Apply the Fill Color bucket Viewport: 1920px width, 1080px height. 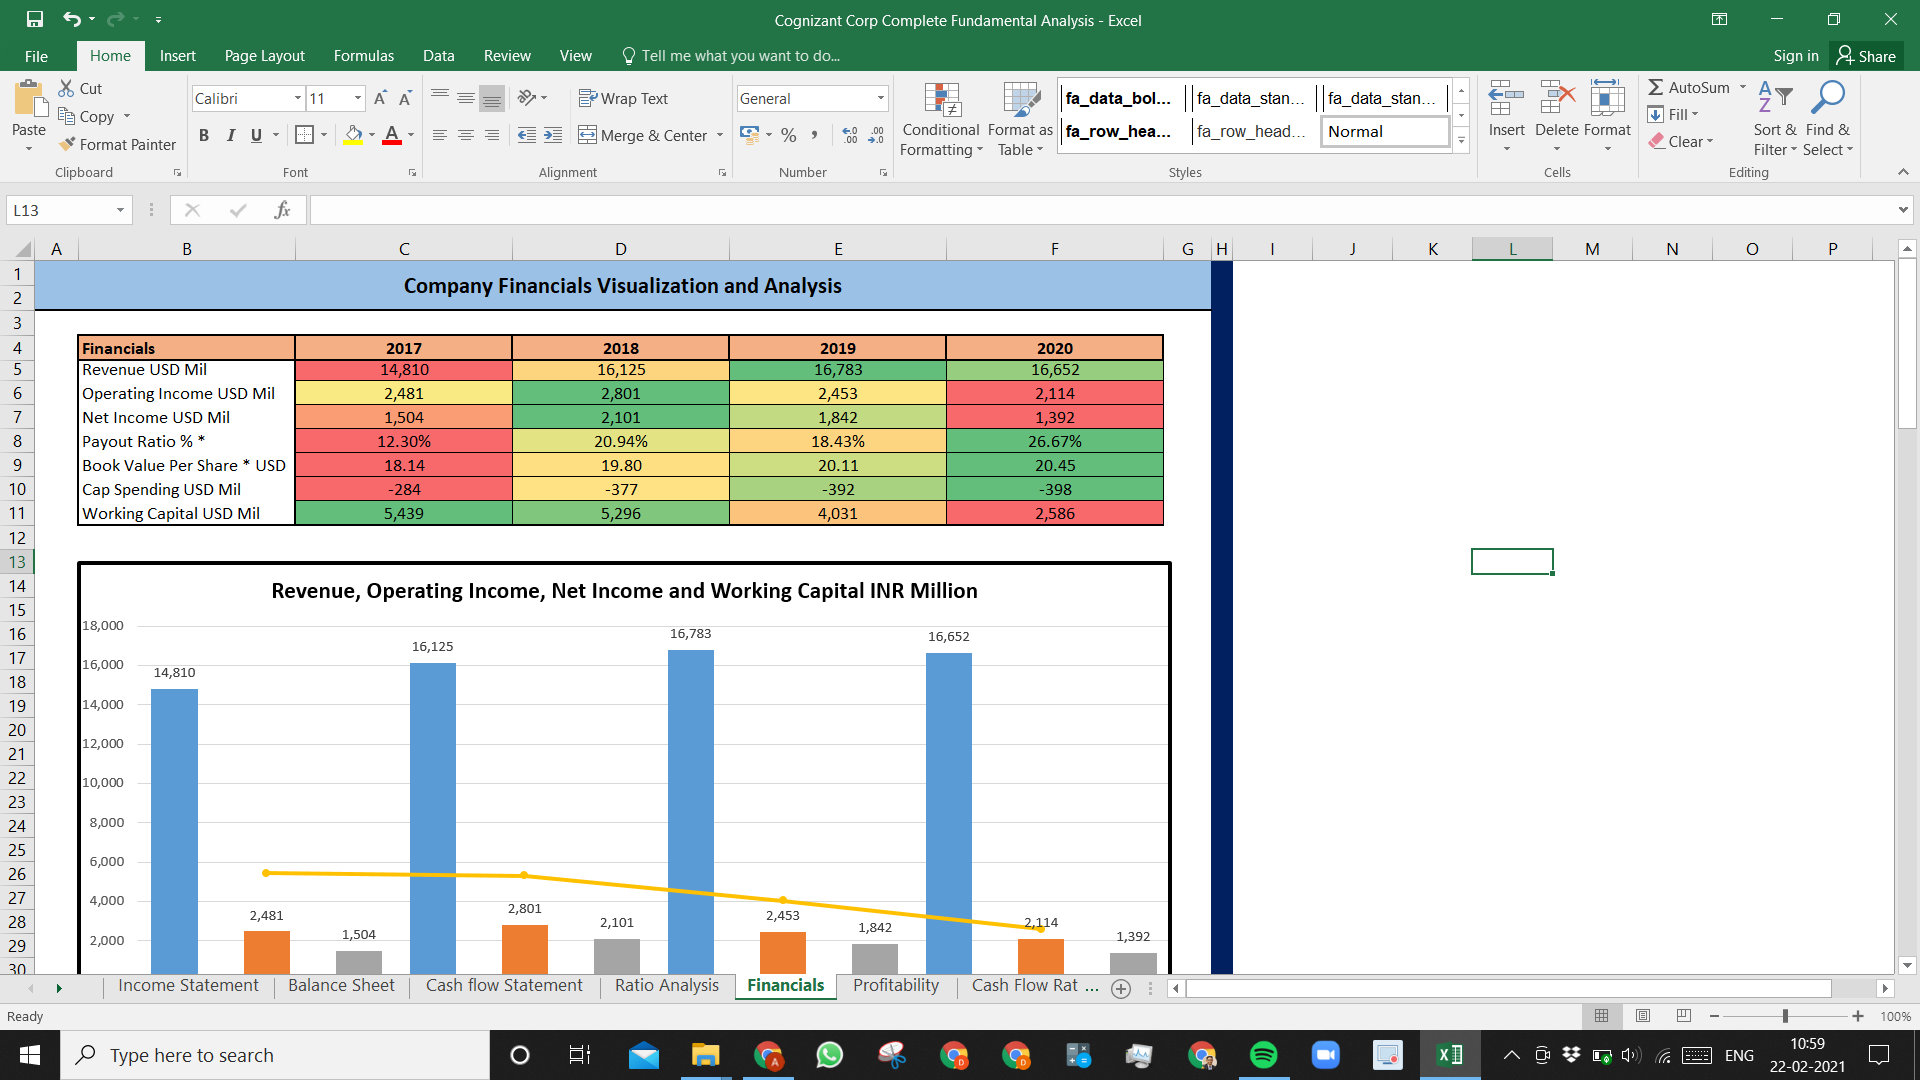point(354,135)
